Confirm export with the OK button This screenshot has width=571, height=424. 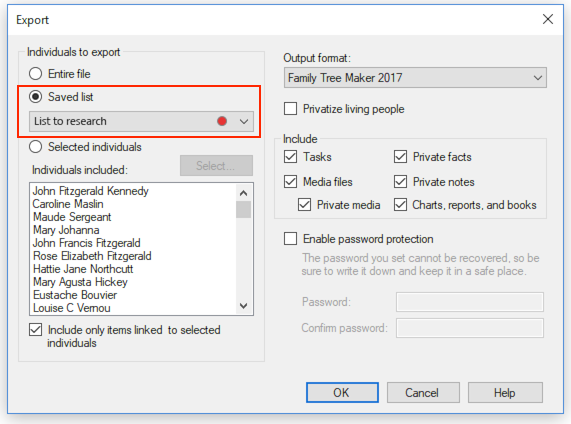tap(342, 392)
